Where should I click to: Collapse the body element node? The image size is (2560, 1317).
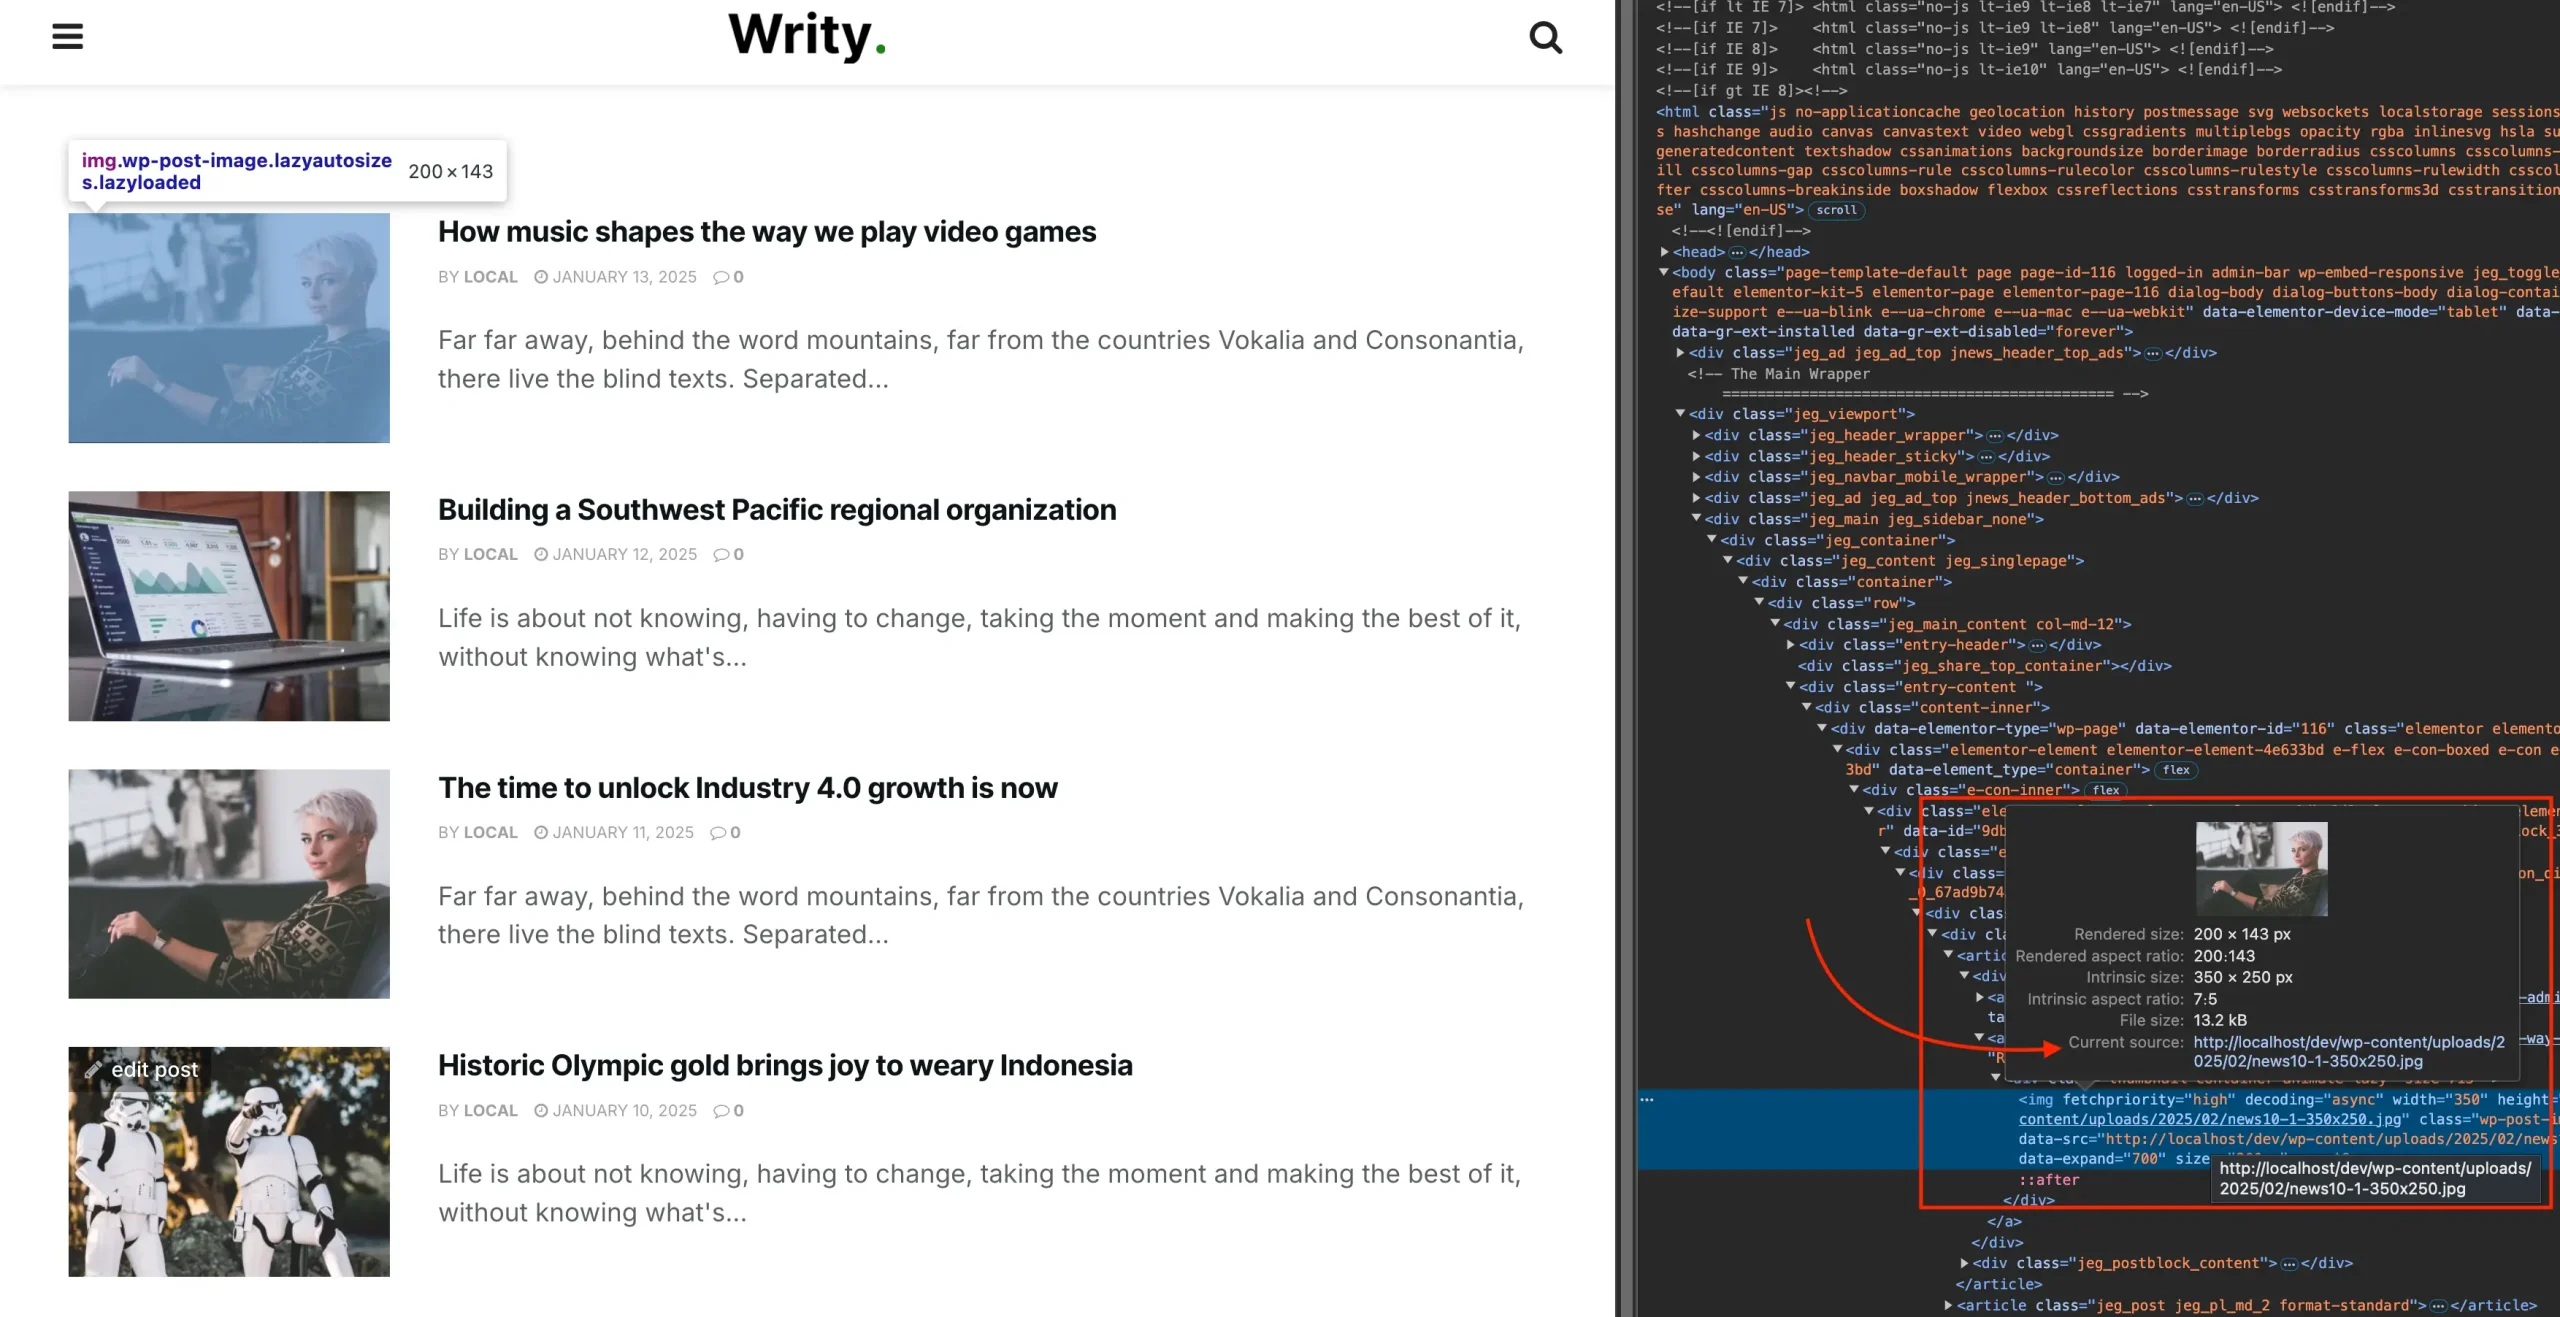point(1664,272)
